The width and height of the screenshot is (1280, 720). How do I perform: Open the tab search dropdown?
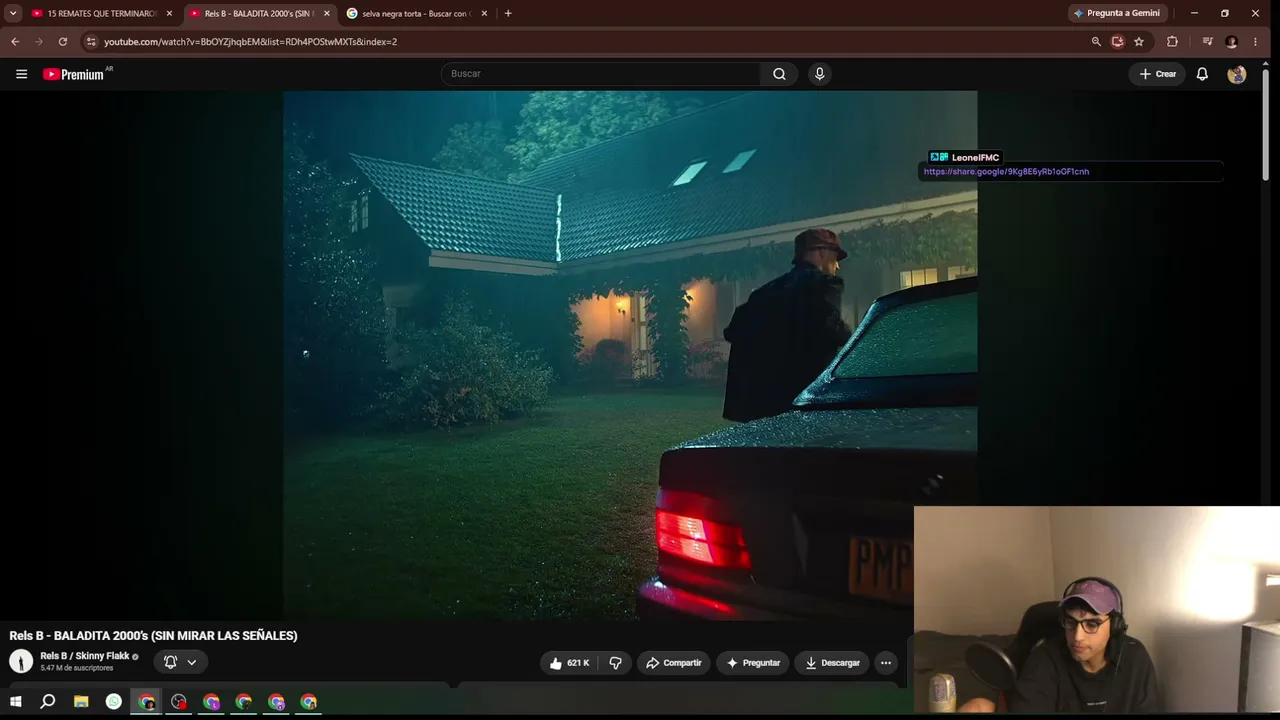(13, 14)
